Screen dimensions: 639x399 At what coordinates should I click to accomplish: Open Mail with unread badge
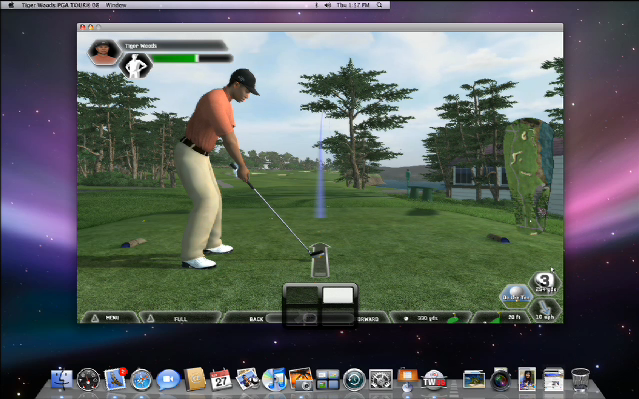(x=115, y=379)
